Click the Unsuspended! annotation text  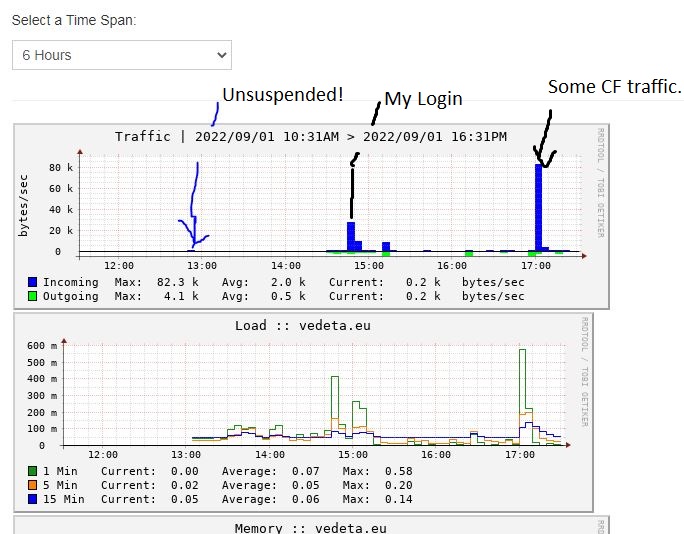pos(283,95)
